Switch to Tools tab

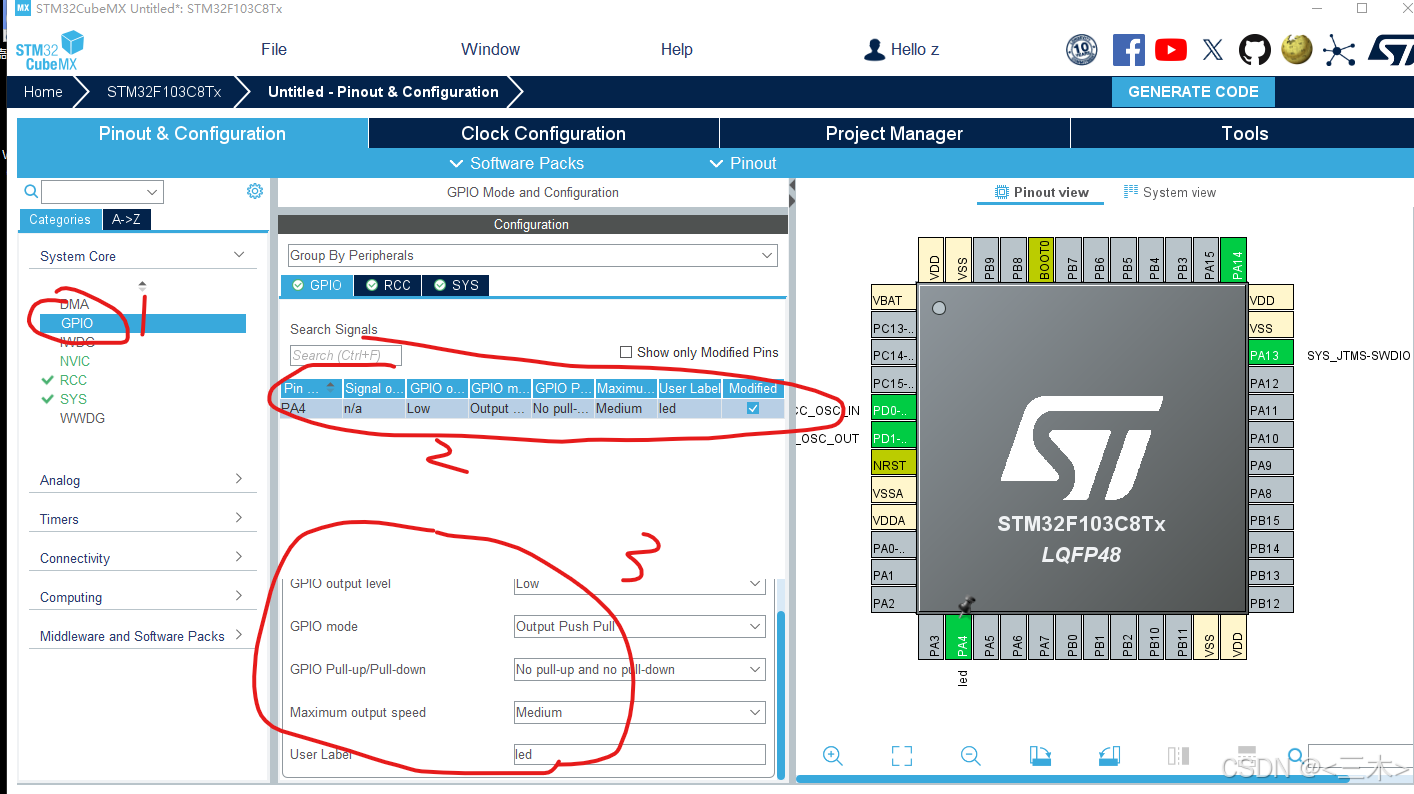pyautogui.click(x=1244, y=134)
